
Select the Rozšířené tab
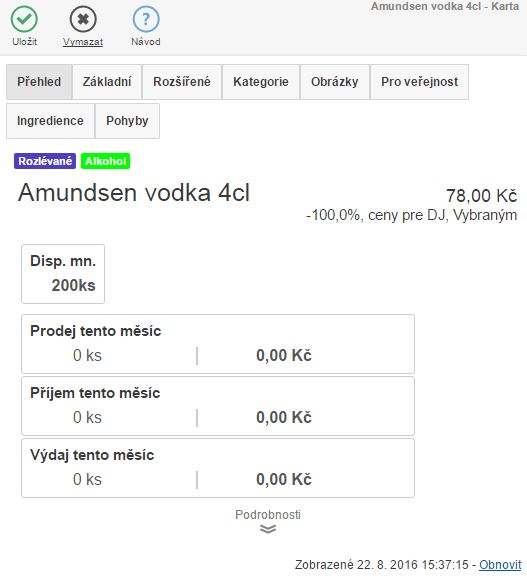tap(182, 82)
